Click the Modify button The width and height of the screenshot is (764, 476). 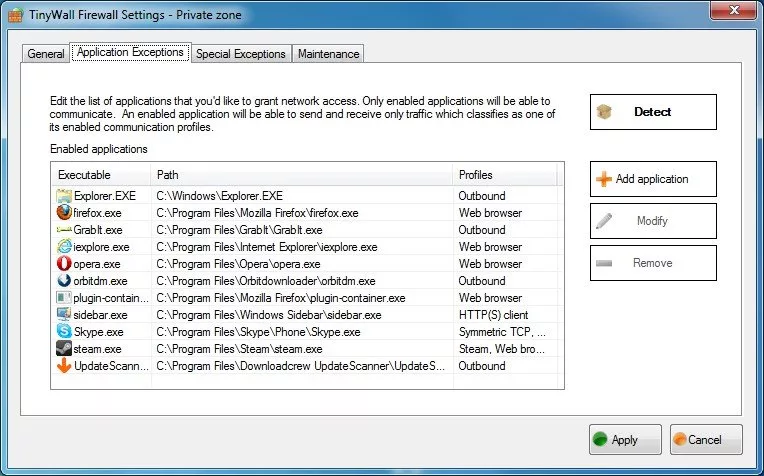pyautogui.click(x=653, y=221)
